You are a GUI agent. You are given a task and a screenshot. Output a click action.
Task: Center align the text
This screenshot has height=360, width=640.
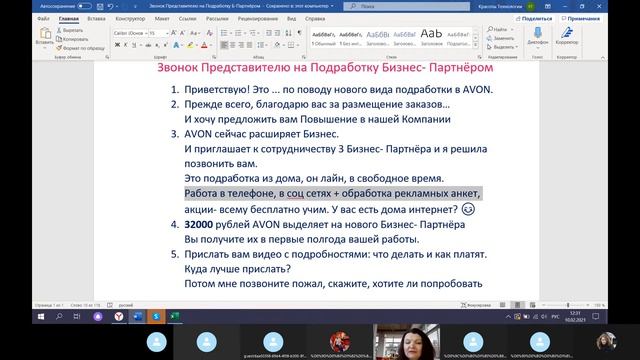[233, 45]
